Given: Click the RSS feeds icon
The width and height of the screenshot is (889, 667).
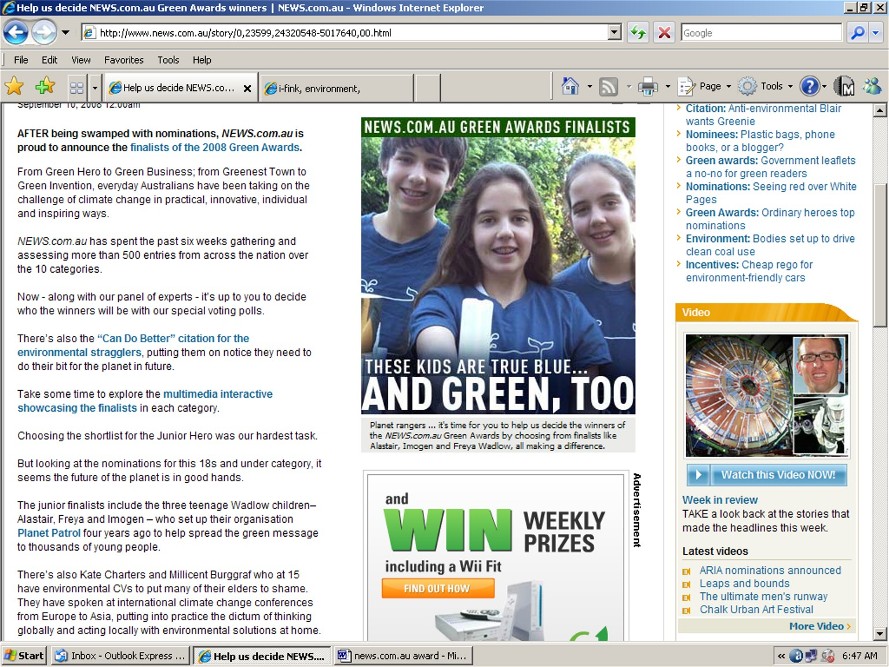Looking at the screenshot, I should [608, 86].
